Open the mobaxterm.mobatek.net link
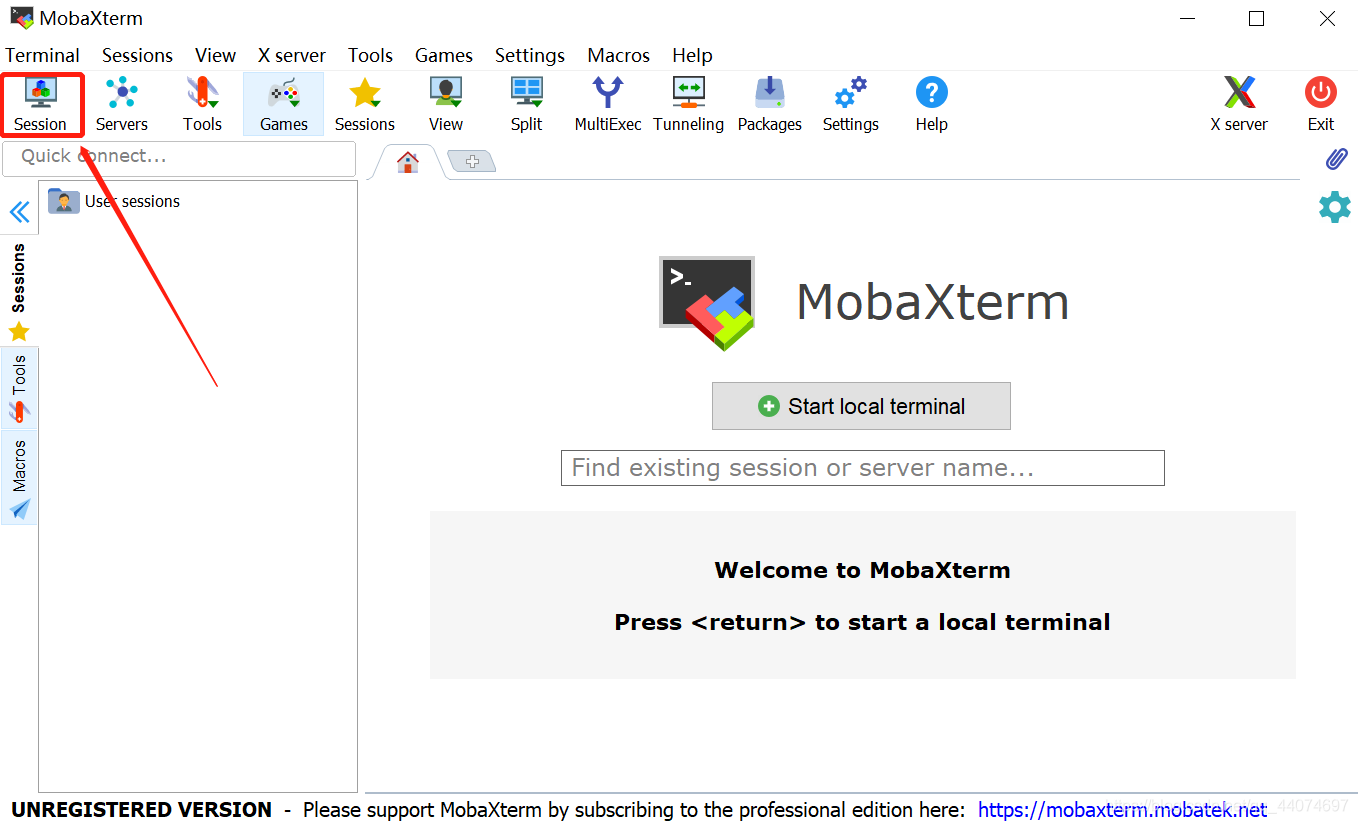The image size is (1358, 824). coord(1122,809)
